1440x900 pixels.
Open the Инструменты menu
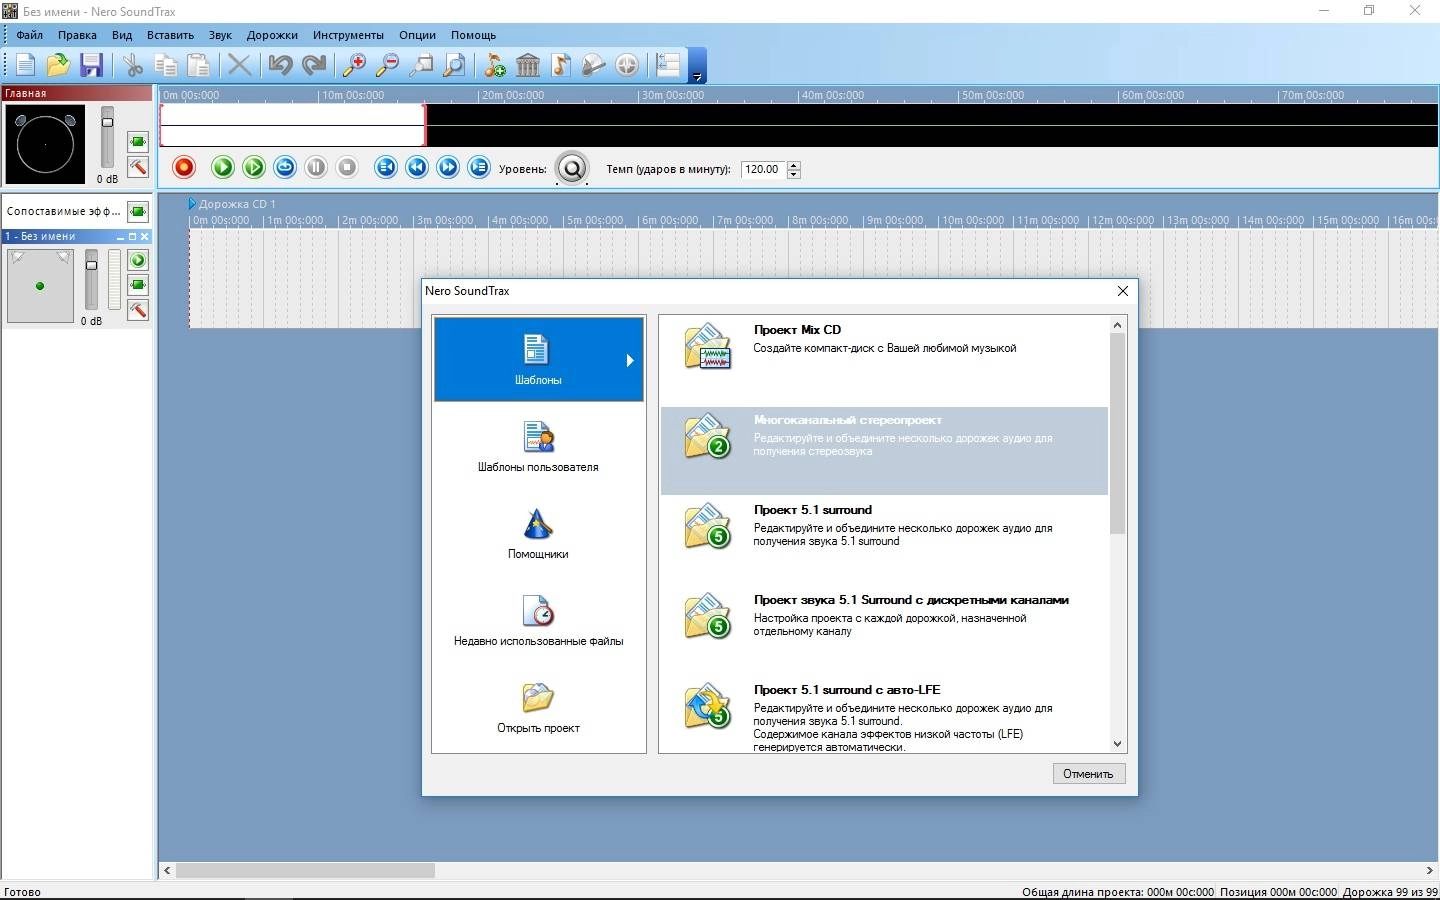(348, 35)
